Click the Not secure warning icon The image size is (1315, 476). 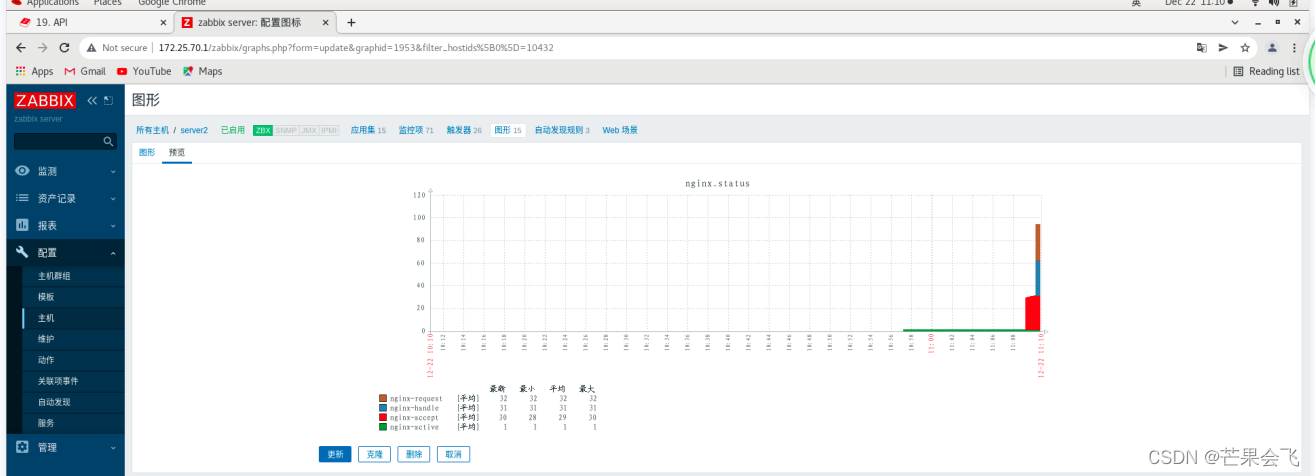coord(92,47)
